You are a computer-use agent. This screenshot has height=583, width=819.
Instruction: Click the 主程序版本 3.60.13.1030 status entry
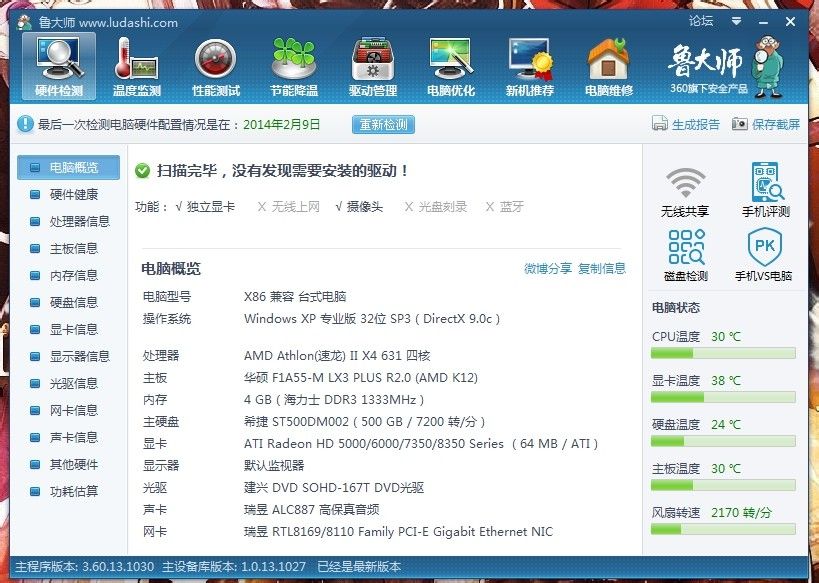tap(85, 567)
